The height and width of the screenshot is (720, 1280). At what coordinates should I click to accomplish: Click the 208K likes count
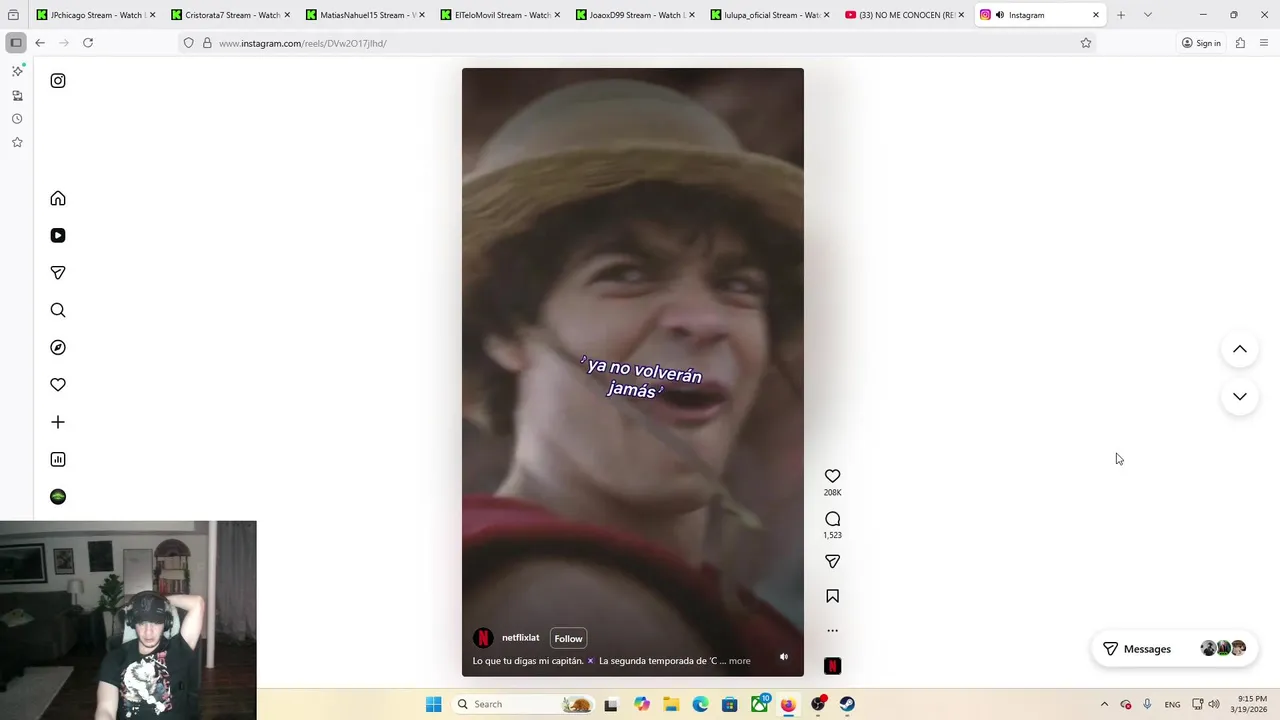(832, 493)
